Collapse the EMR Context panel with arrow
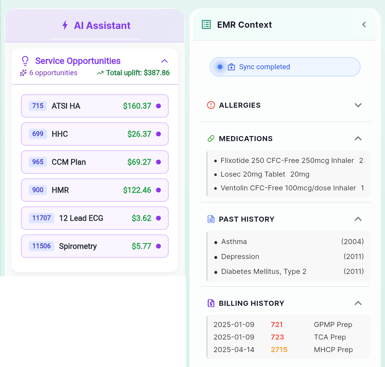 point(364,24)
